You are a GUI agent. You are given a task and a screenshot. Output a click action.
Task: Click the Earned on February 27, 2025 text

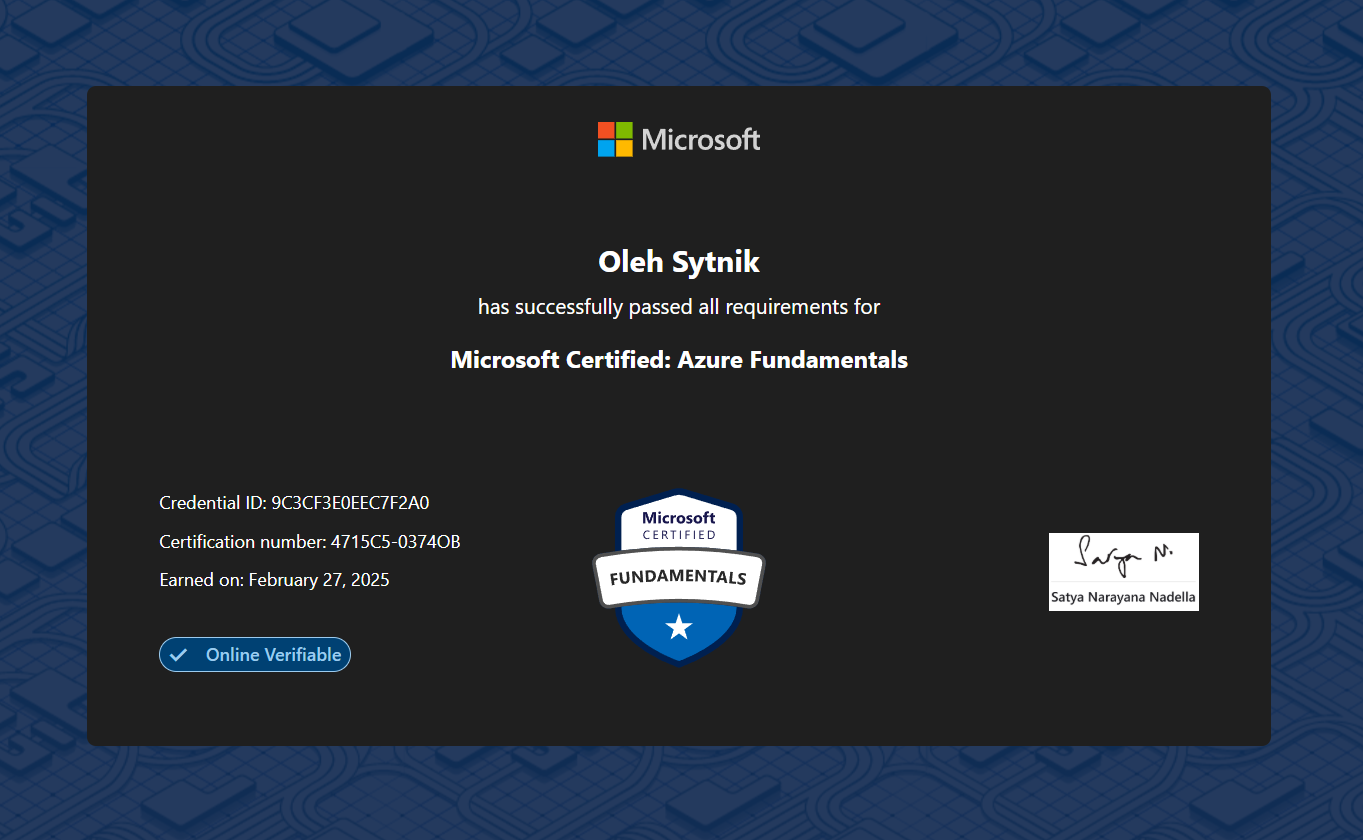275,580
